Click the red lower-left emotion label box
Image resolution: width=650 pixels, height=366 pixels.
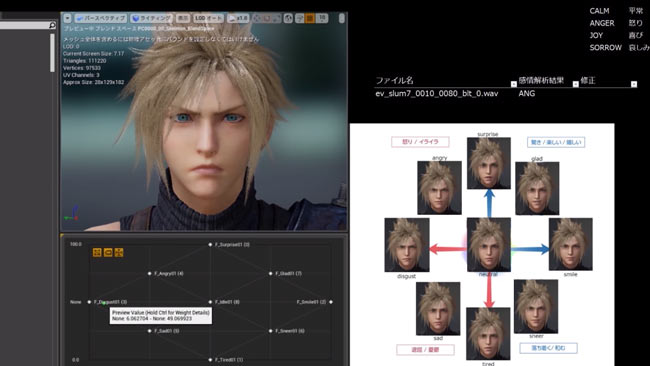(425, 350)
